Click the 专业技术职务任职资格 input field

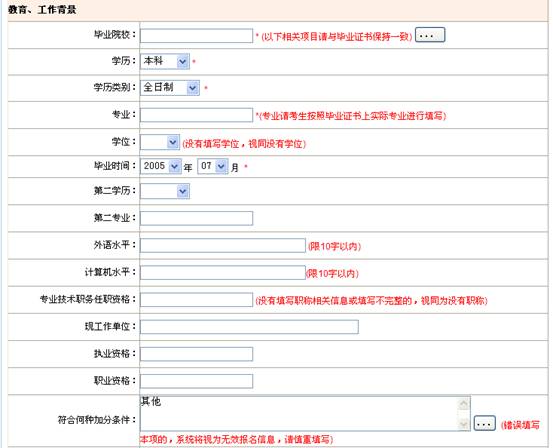coord(196,300)
